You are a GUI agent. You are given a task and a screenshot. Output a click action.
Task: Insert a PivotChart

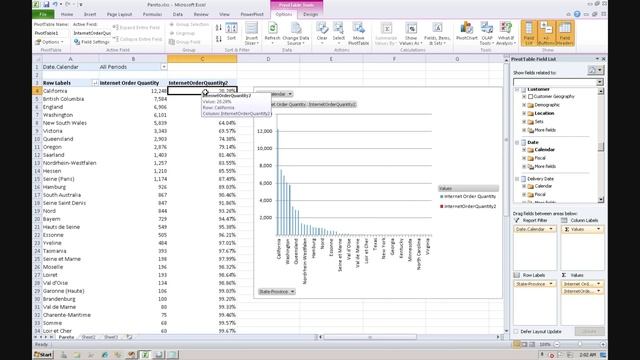coord(467,32)
